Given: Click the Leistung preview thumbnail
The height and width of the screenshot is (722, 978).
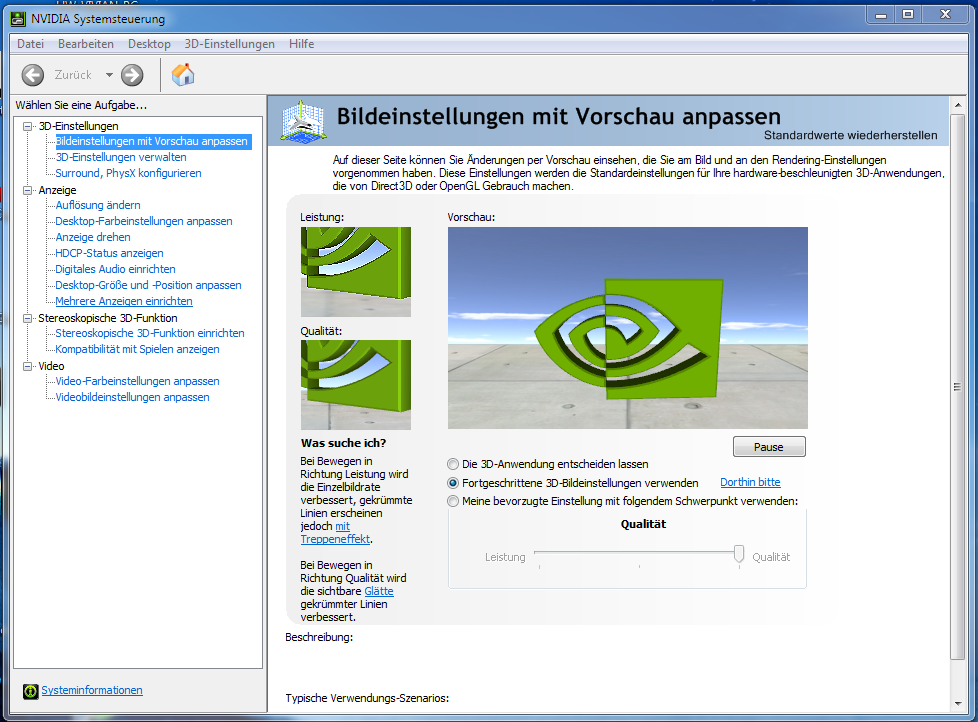Looking at the screenshot, I should (356, 272).
